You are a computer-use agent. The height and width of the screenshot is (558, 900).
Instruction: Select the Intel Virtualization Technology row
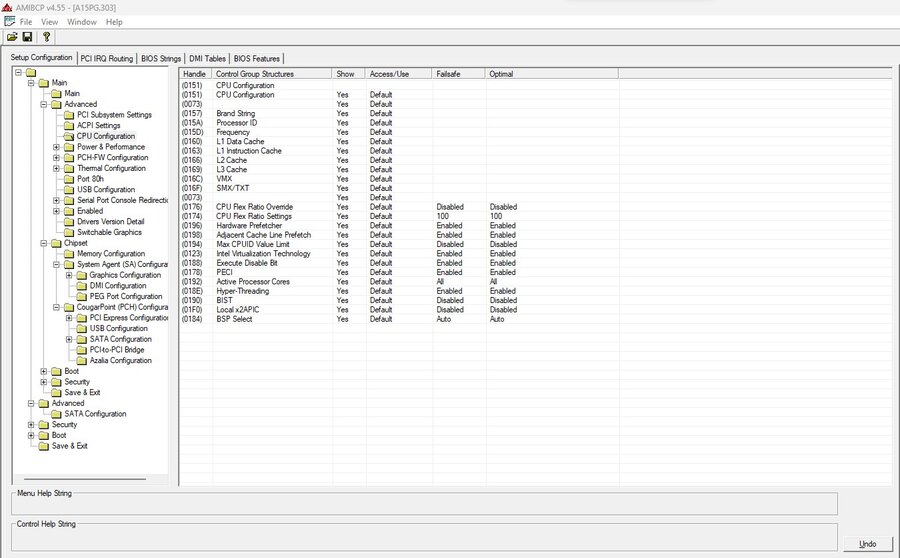click(399, 253)
